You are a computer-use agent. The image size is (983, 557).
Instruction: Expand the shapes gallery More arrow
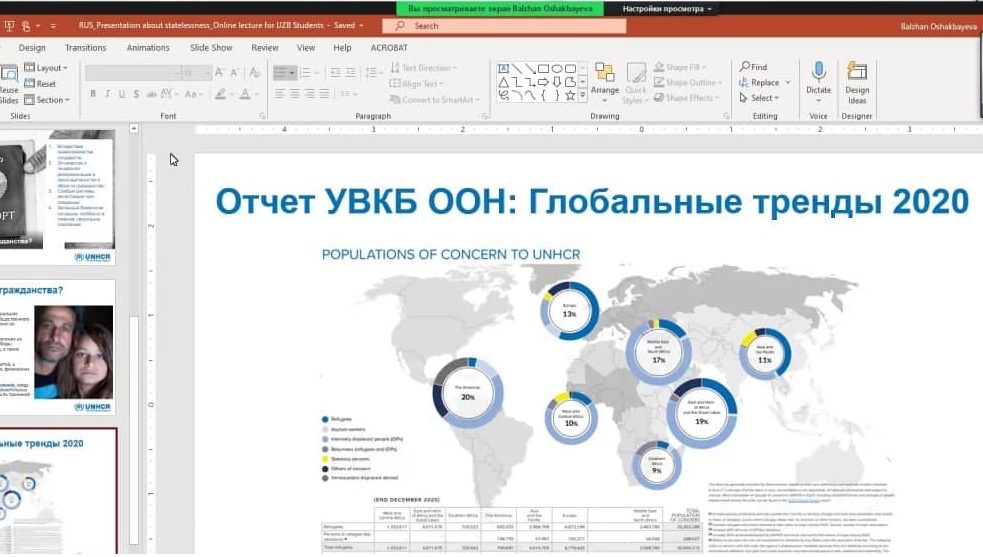pos(582,95)
